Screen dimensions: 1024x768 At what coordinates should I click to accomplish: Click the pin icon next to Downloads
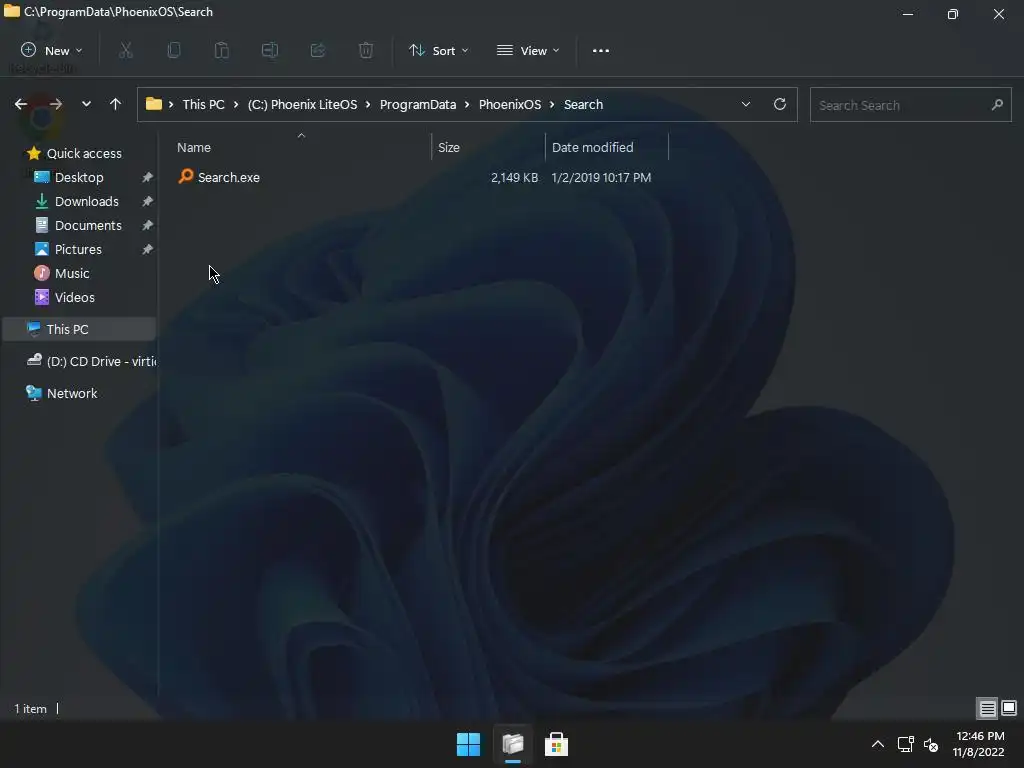click(x=148, y=201)
